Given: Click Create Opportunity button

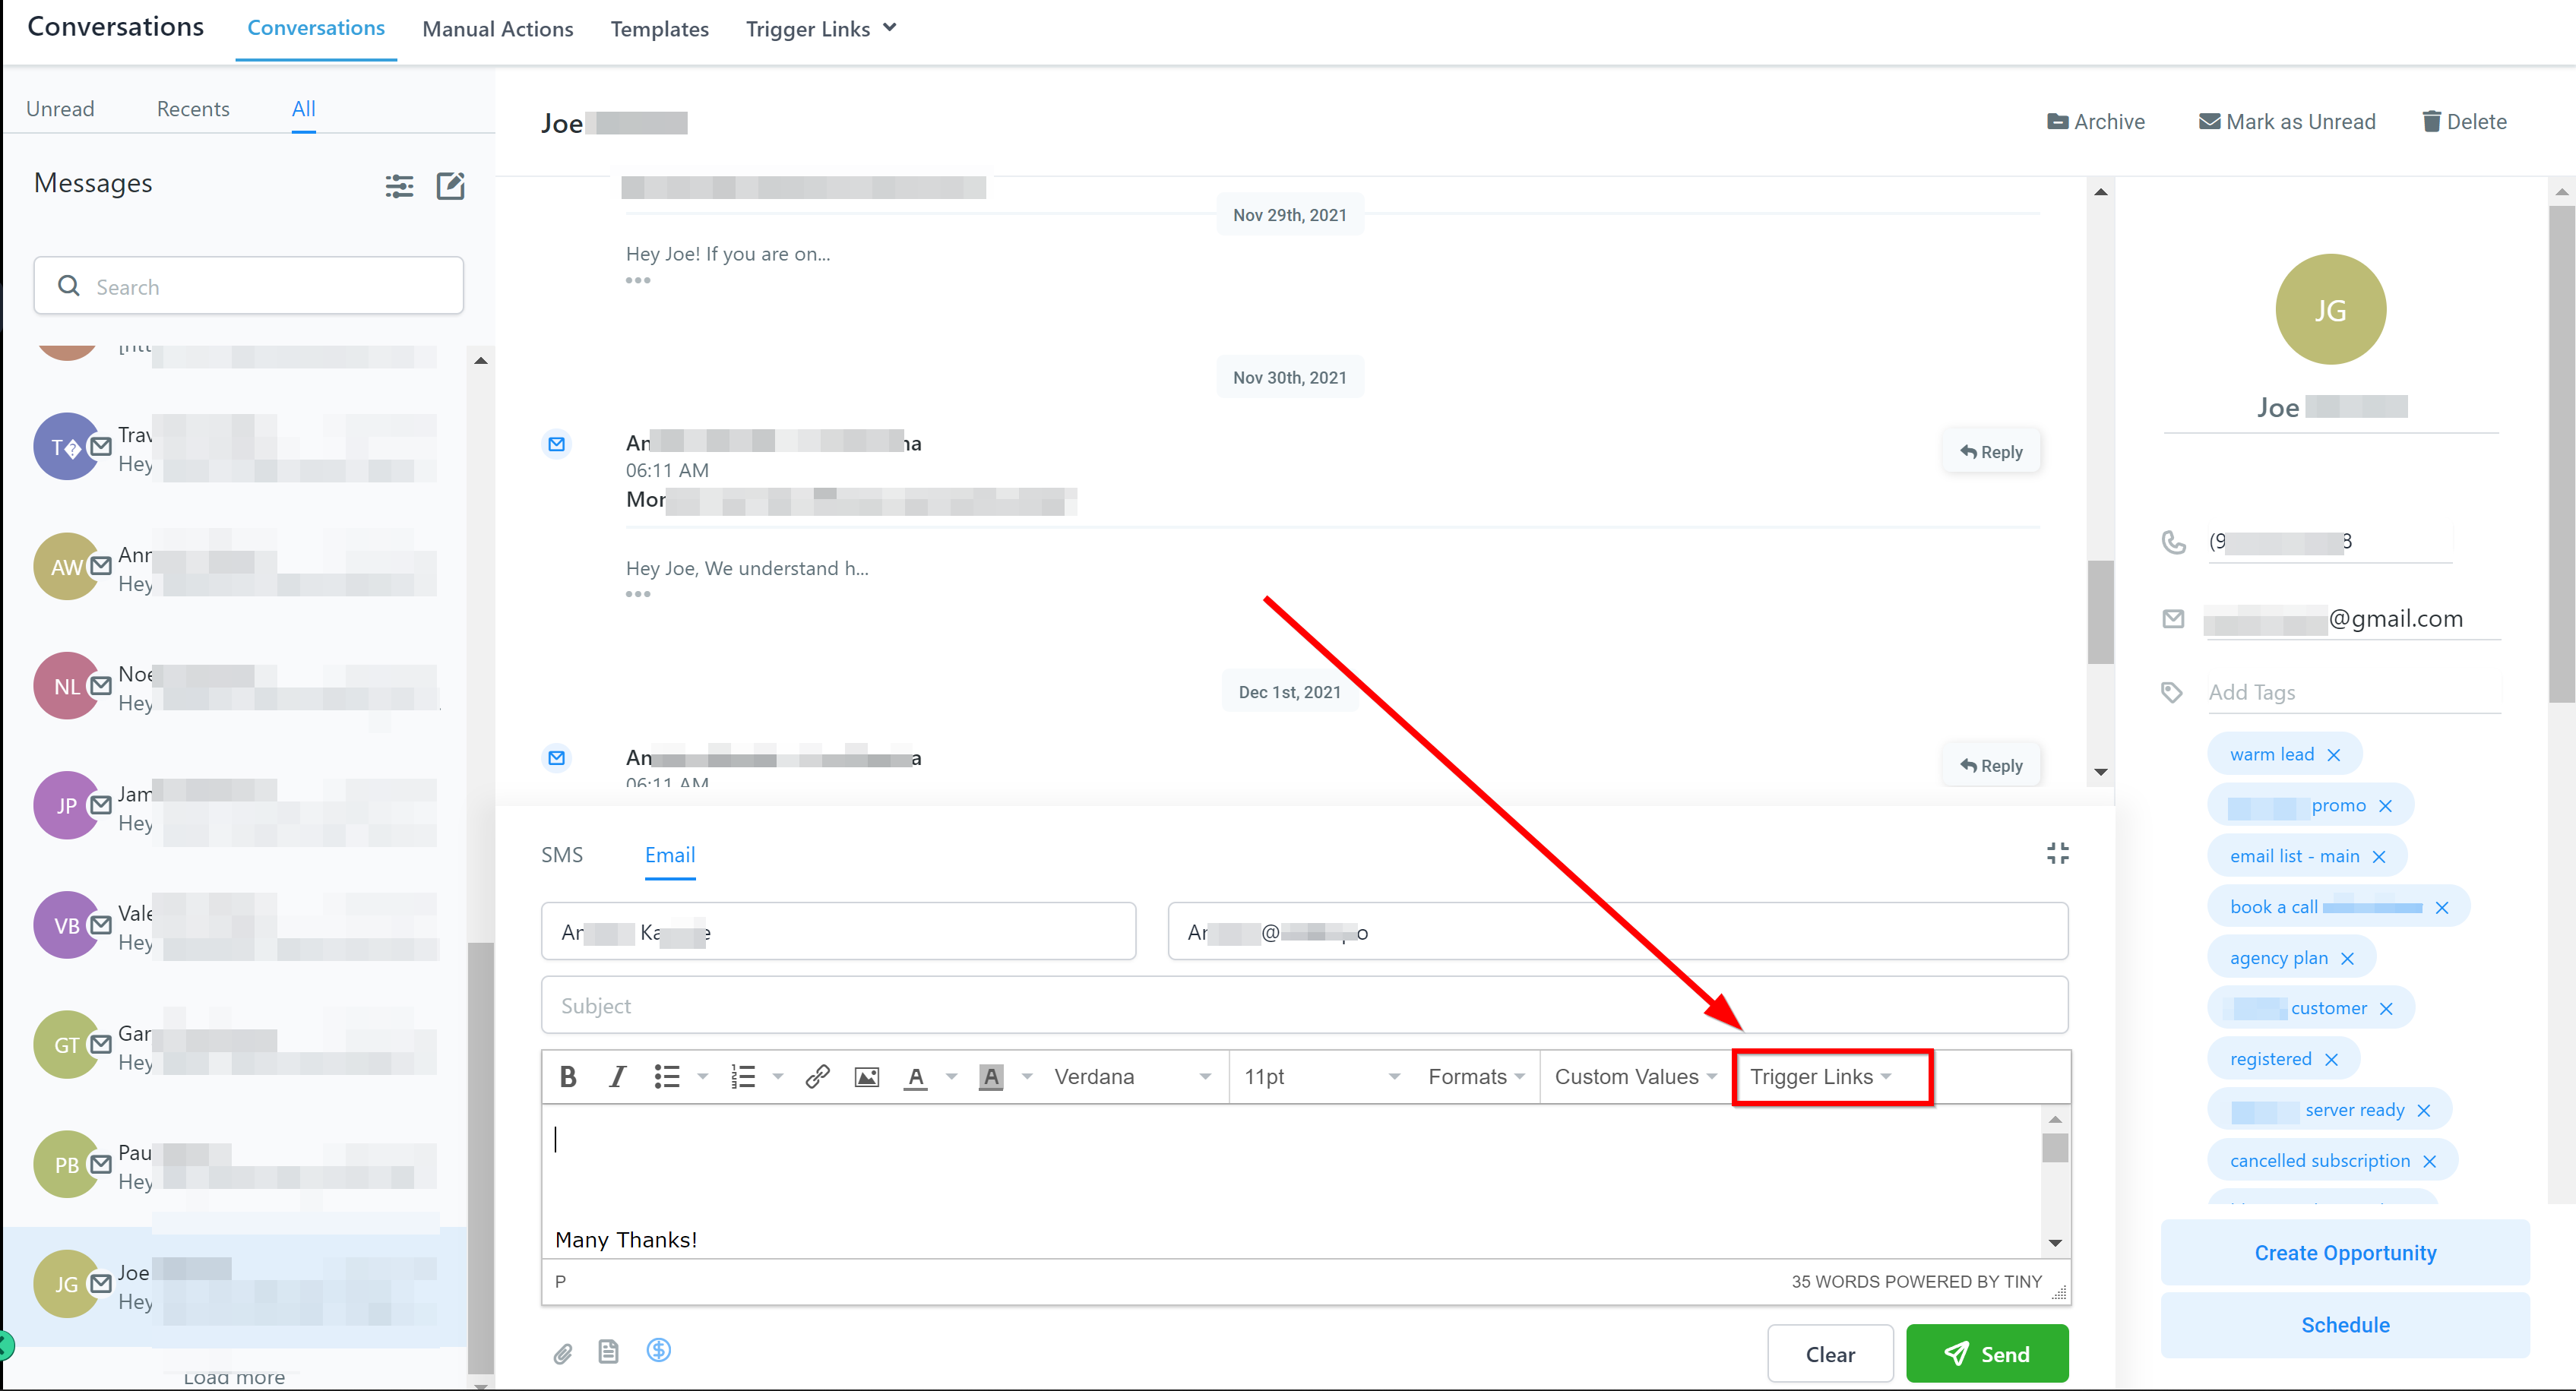Looking at the screenshot, I should pos(2345,1252).
